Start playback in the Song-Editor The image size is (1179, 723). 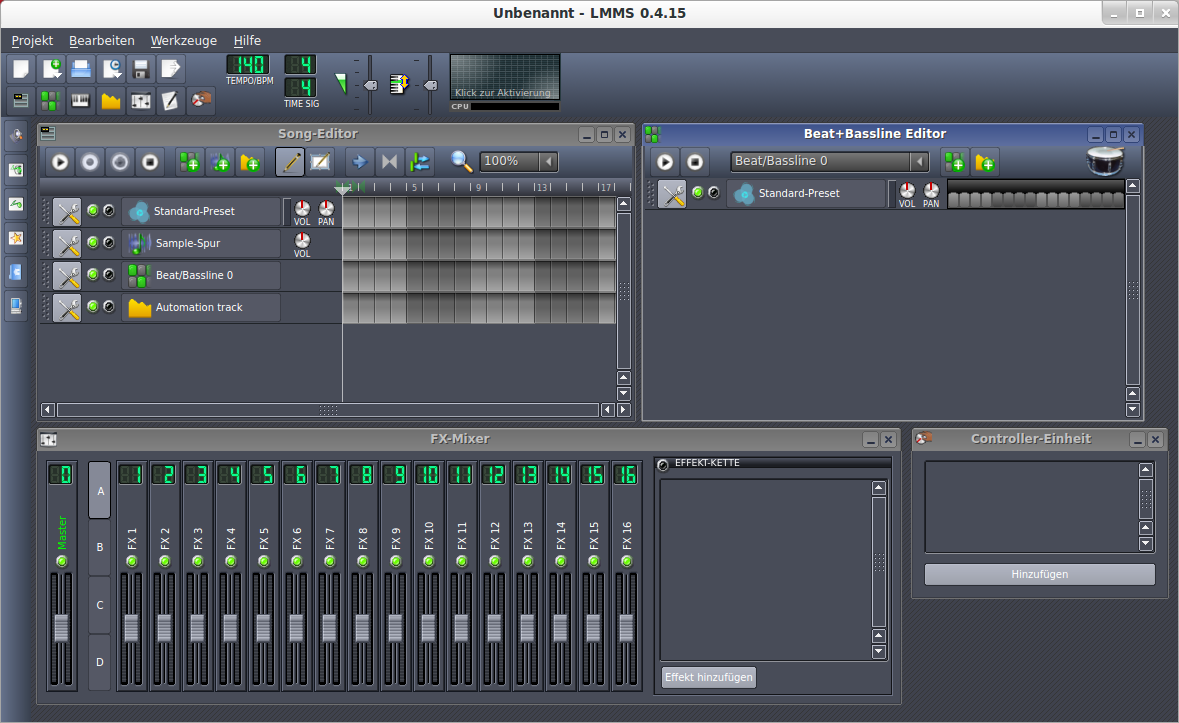(58, 161)
